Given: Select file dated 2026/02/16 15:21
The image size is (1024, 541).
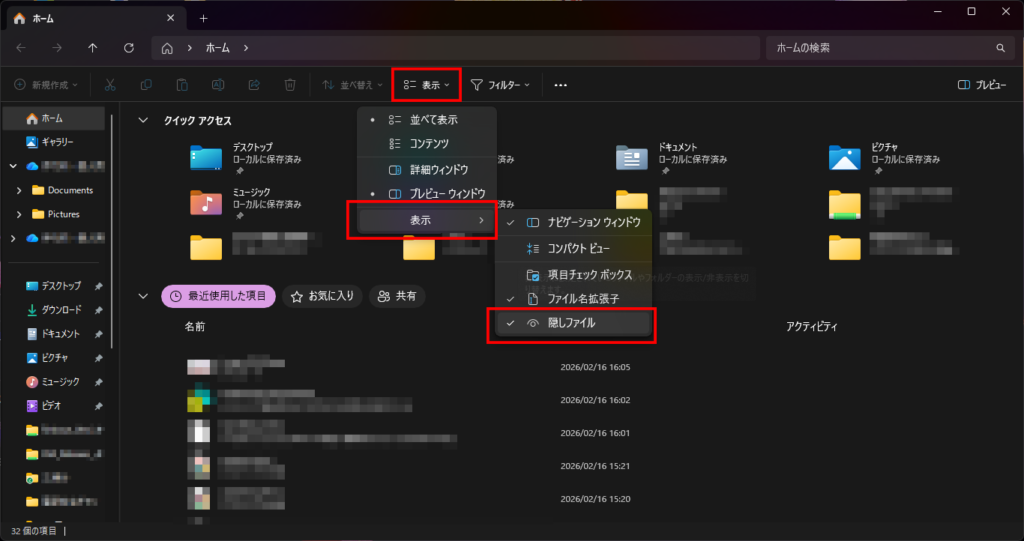Looking at the screenshot, I should coord(409,467).
